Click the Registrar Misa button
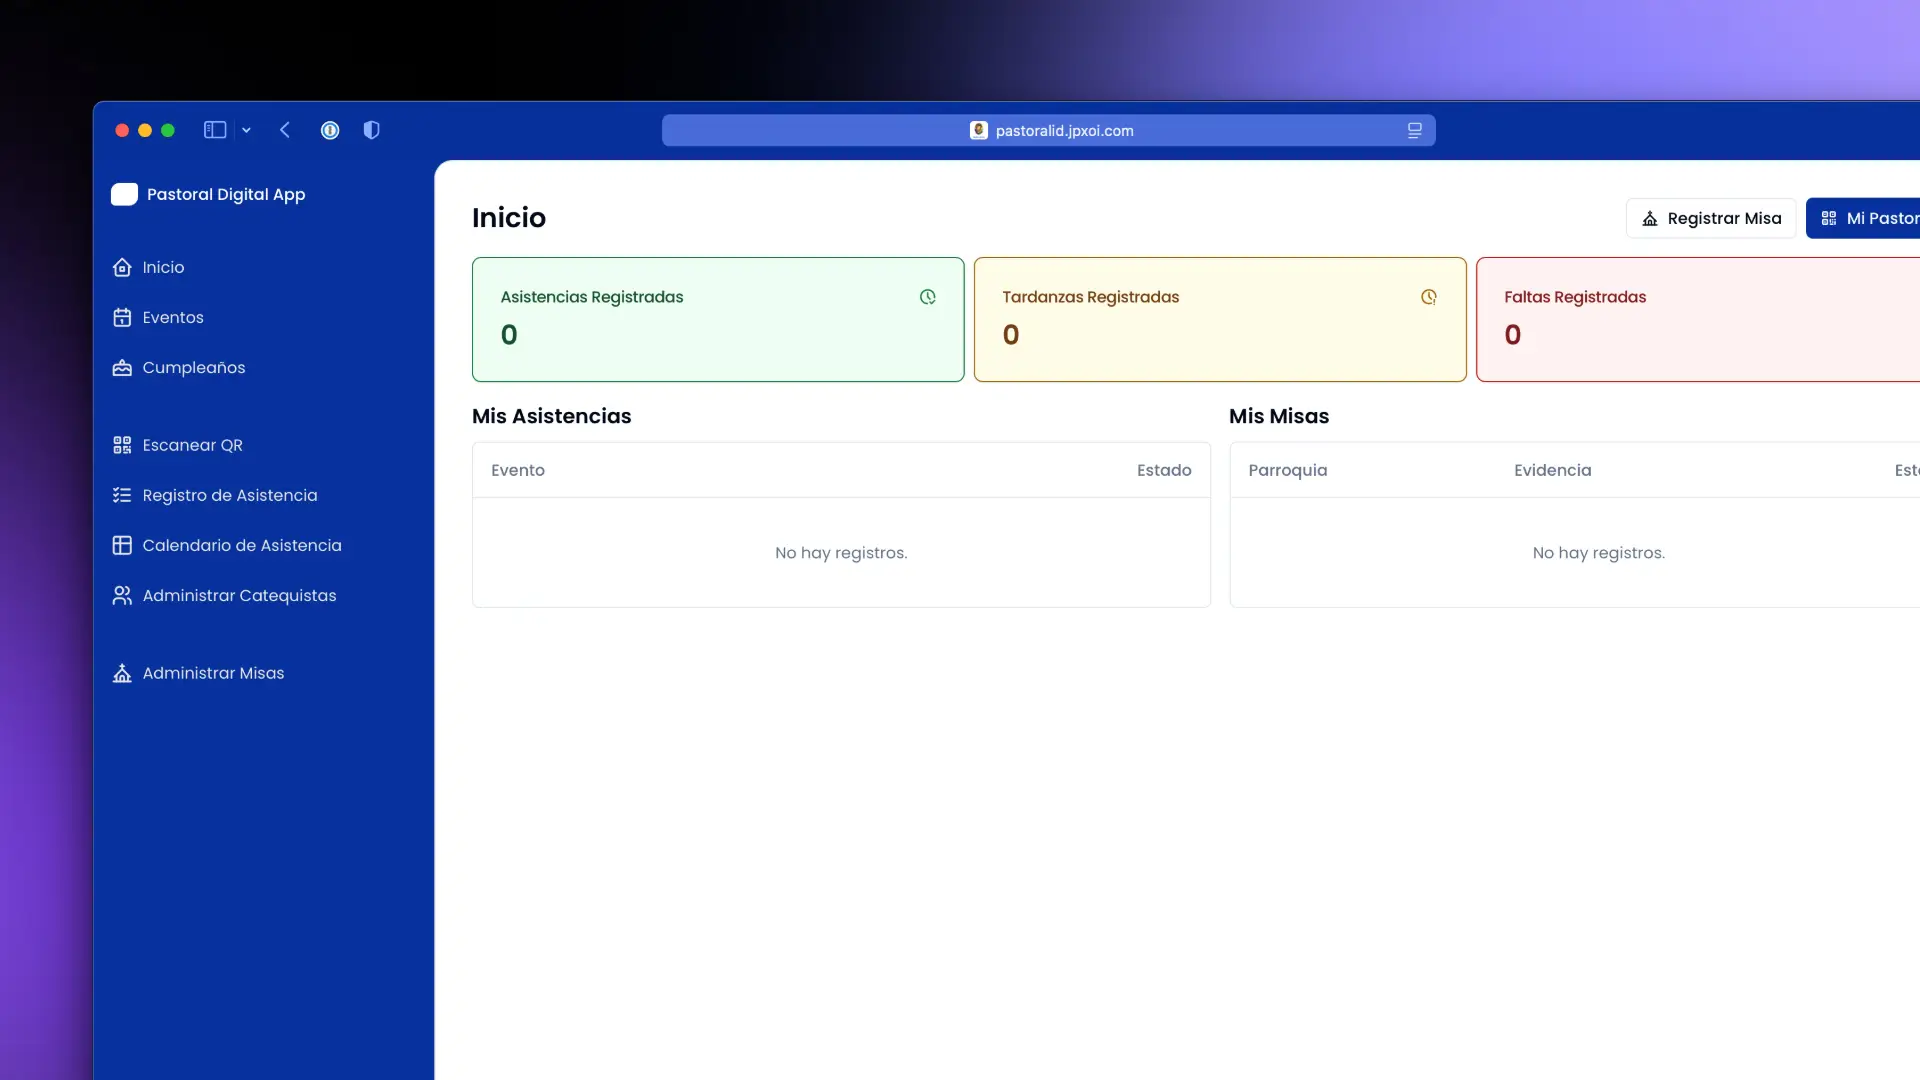The width and height of the screenshot is (1920, 1080). click(1711, 218)
